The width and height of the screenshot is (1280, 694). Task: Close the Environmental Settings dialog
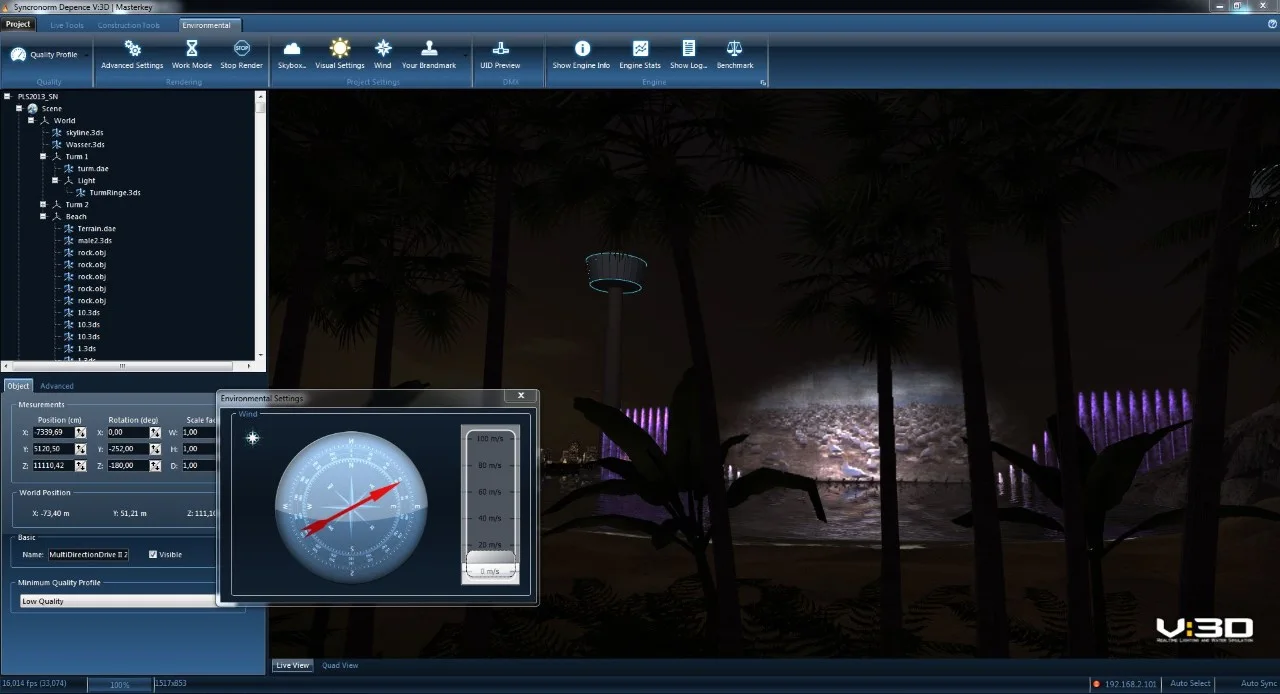[x=521, y=396]
